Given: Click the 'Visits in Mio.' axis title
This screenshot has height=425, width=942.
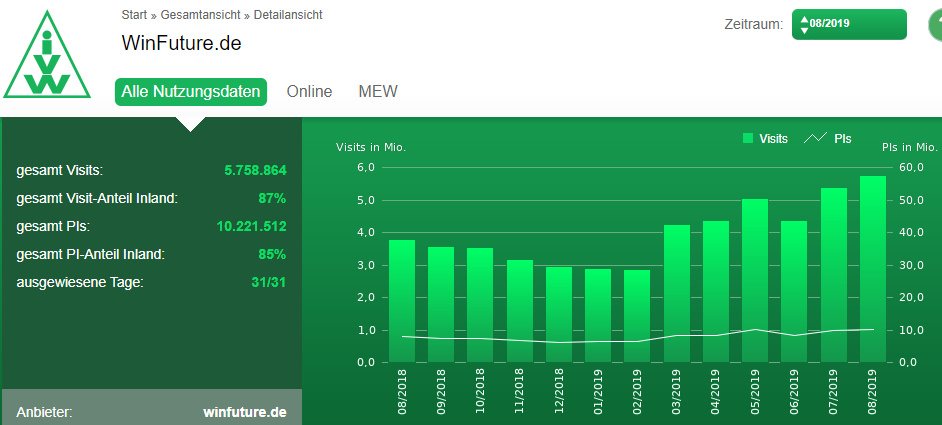Looking at the screenshot, I should point(371,147).
